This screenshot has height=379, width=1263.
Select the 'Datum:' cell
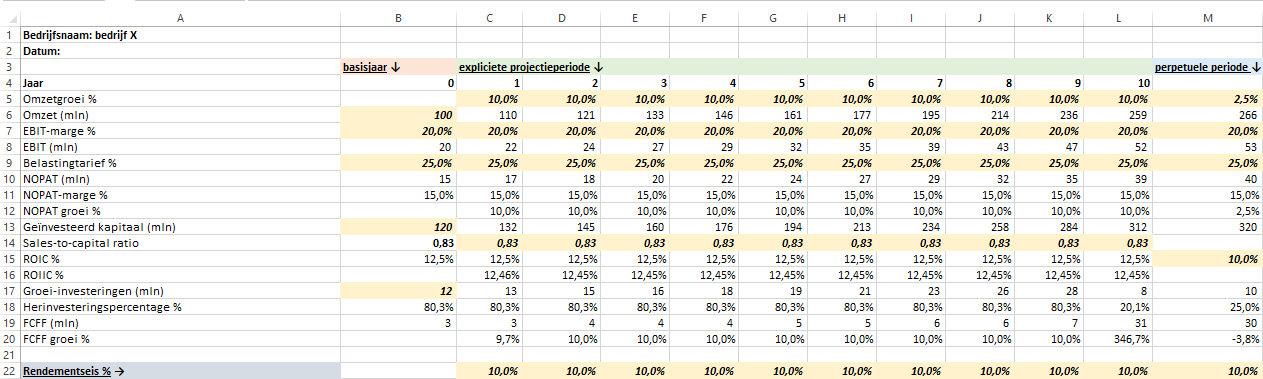[180, 50]
